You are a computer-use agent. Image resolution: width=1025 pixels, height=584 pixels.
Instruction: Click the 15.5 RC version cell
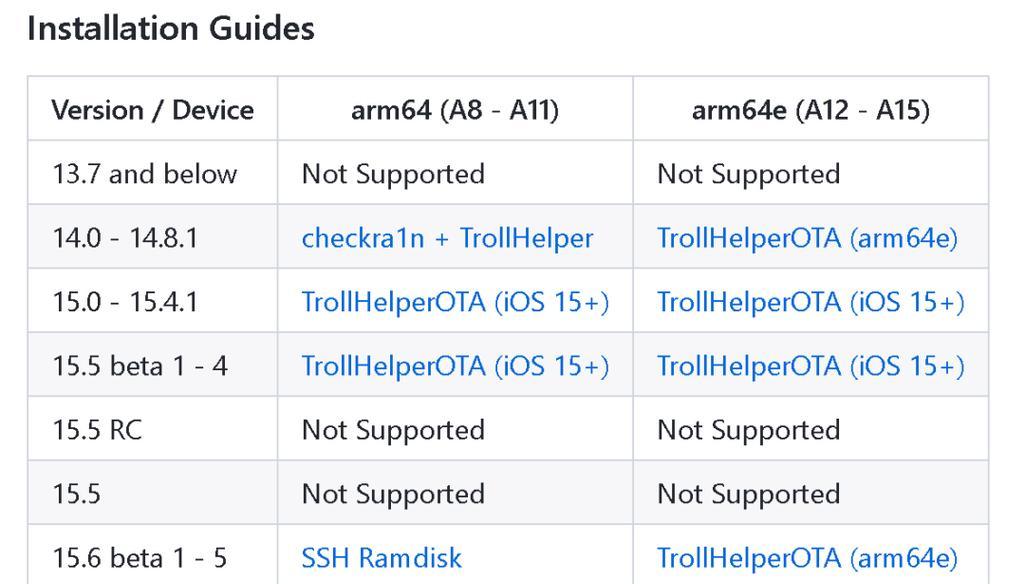tap(97, 430)
